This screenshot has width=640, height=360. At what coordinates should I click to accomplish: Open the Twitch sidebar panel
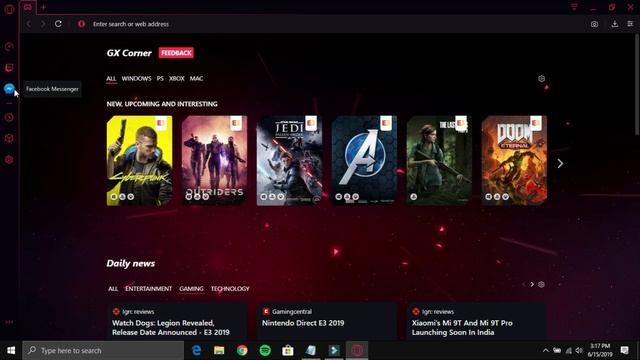pyautogui.click(x=9, y=67)
